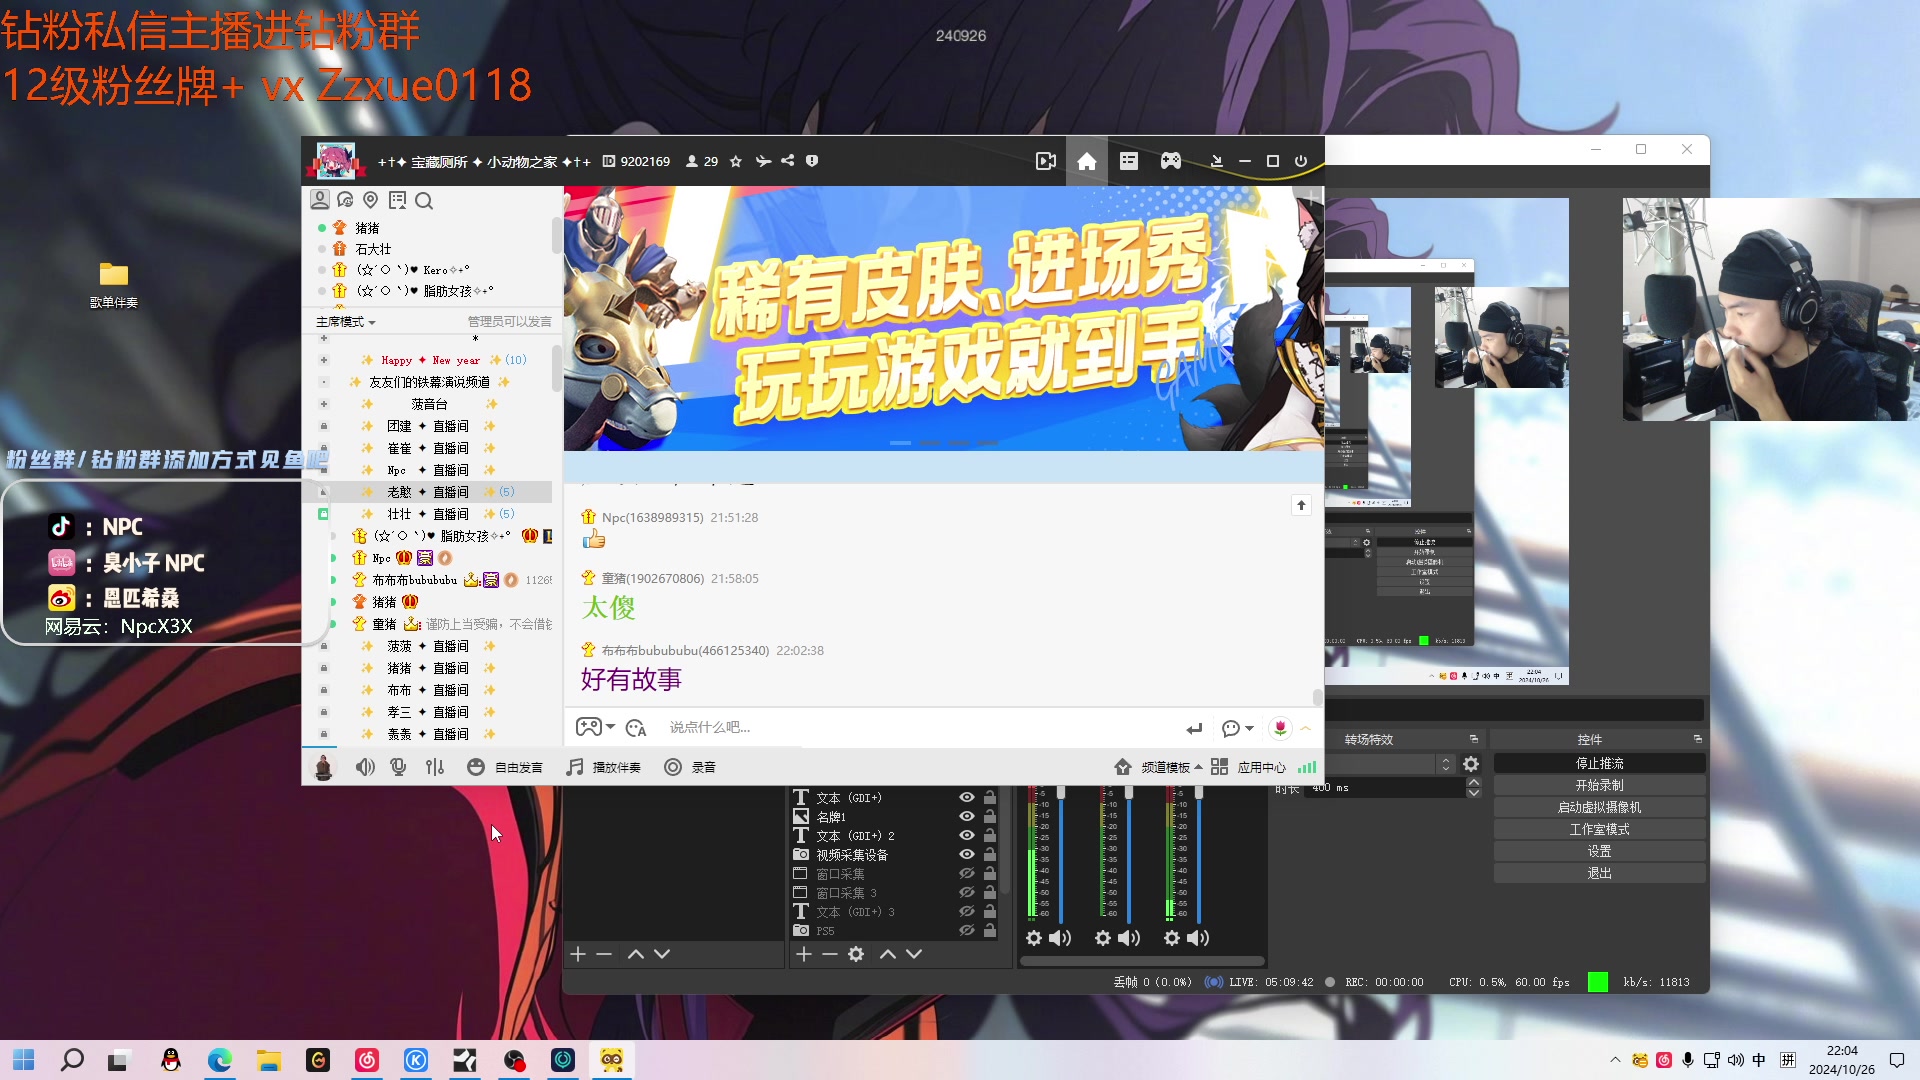The width and height of the screenshot is (1920, 1080).
Task: Click the flower gift icon in chat input
Action: (x=1280, y=728)
